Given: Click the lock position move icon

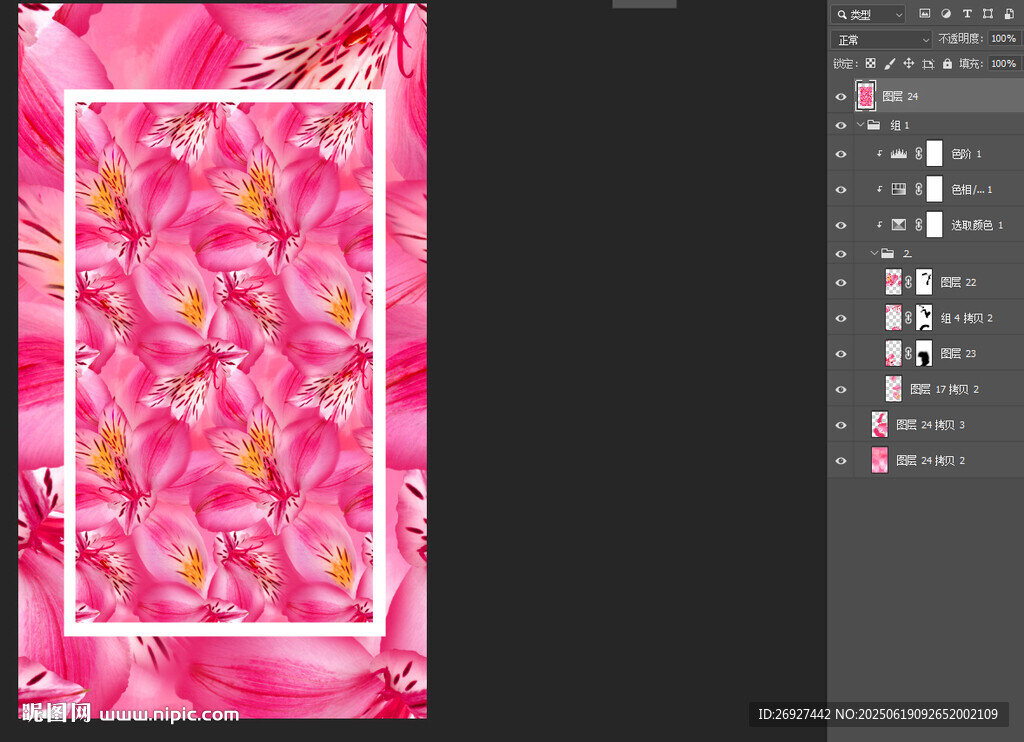Looking at the screenshot, I should click(x=908, y=63).
